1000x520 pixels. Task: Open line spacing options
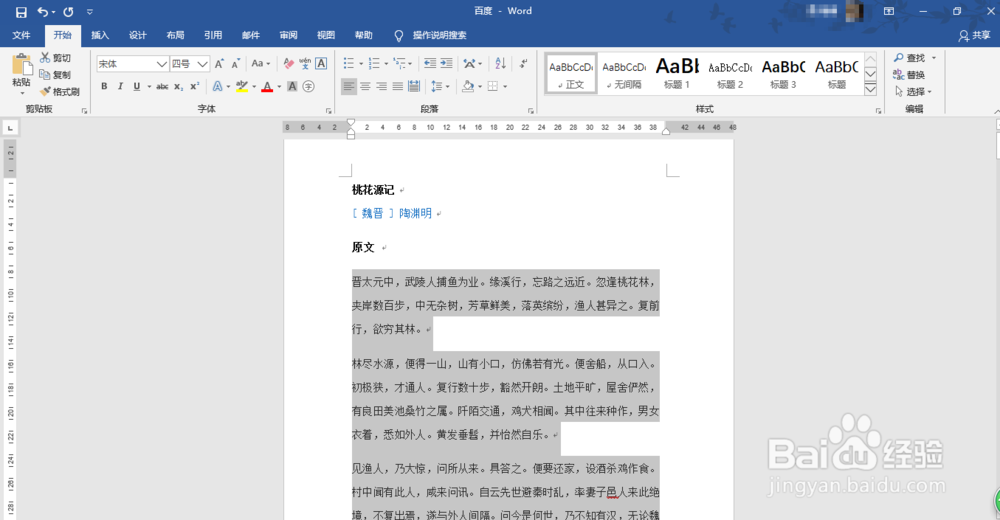[x=440, y=86]
